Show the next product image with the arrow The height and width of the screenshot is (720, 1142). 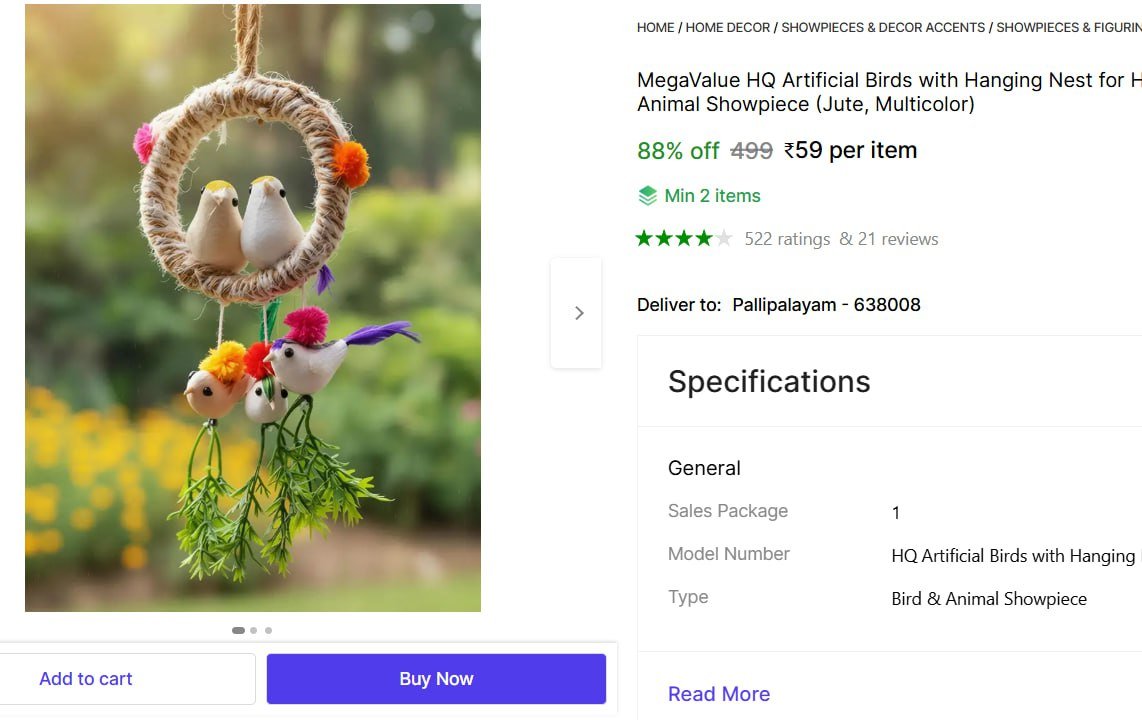(577, 313)
